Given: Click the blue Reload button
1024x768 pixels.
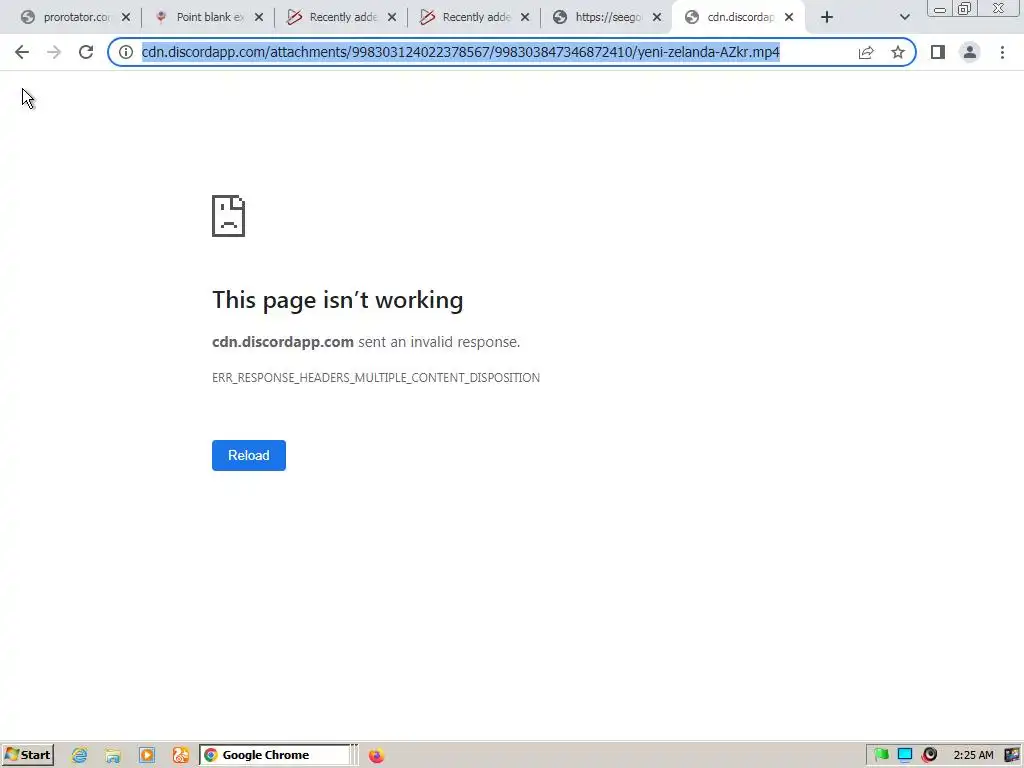Looking at the screenshot, I should tap(249, 455).
